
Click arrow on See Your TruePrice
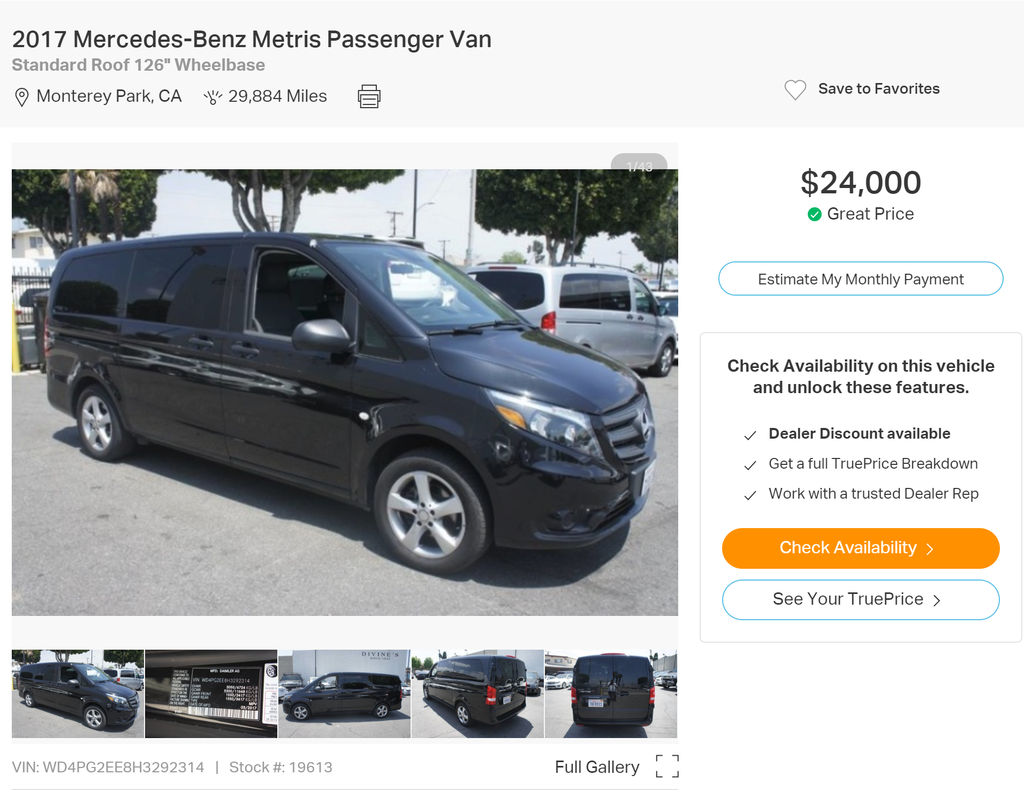(937, 600)
